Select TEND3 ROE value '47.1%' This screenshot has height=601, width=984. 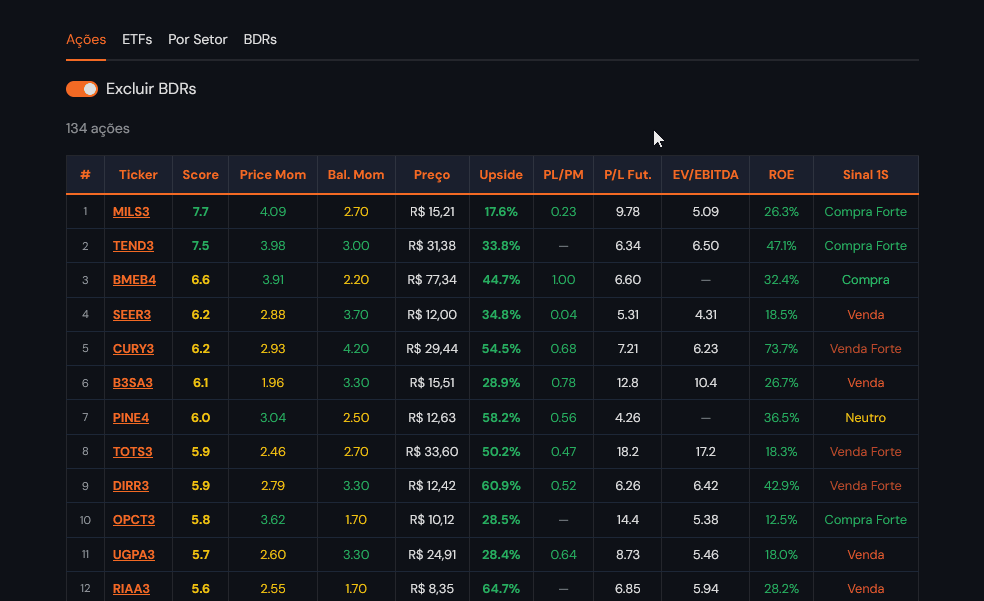781,246
